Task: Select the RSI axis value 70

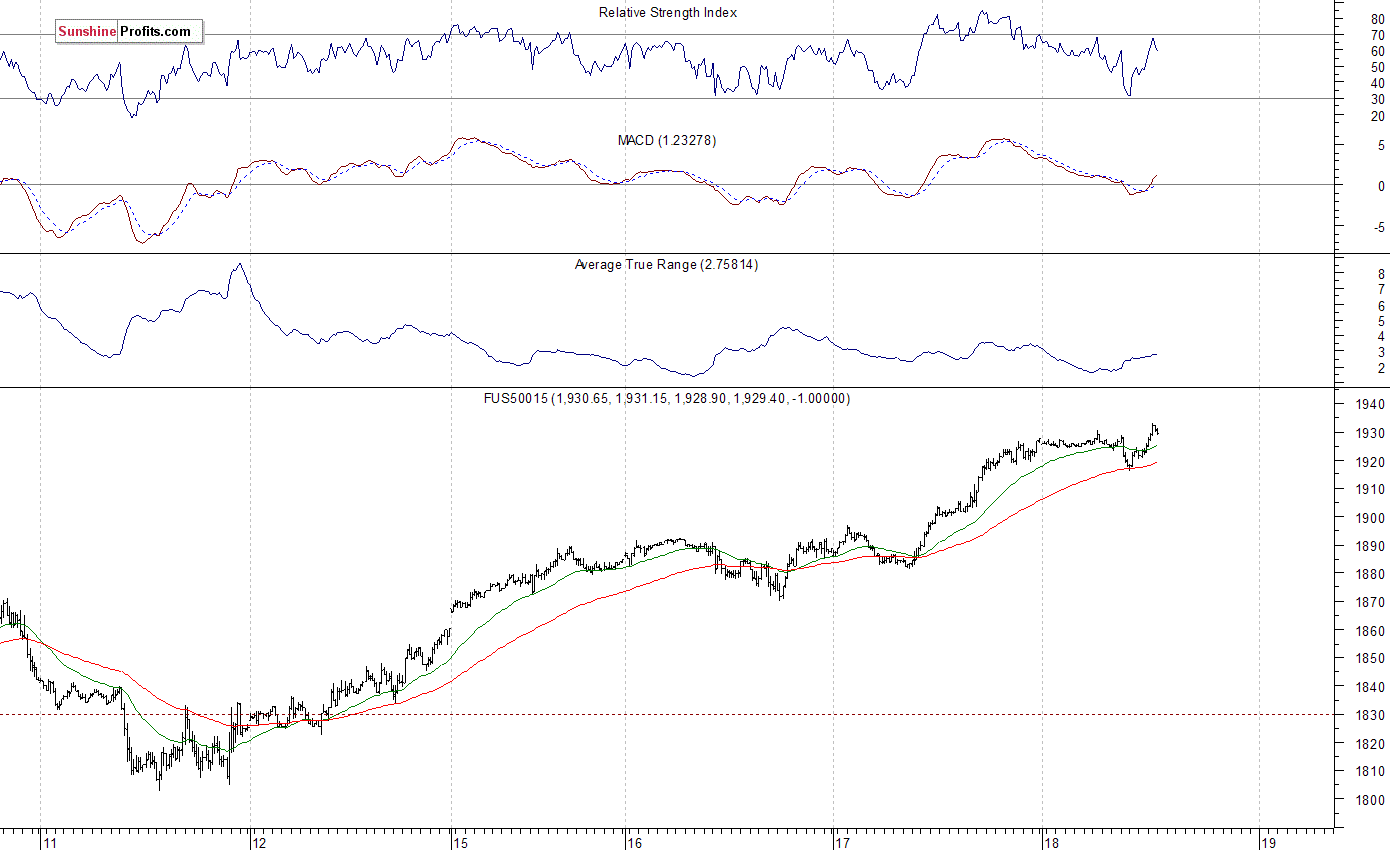Action: pyautogui.click(x=1377, y=36)
